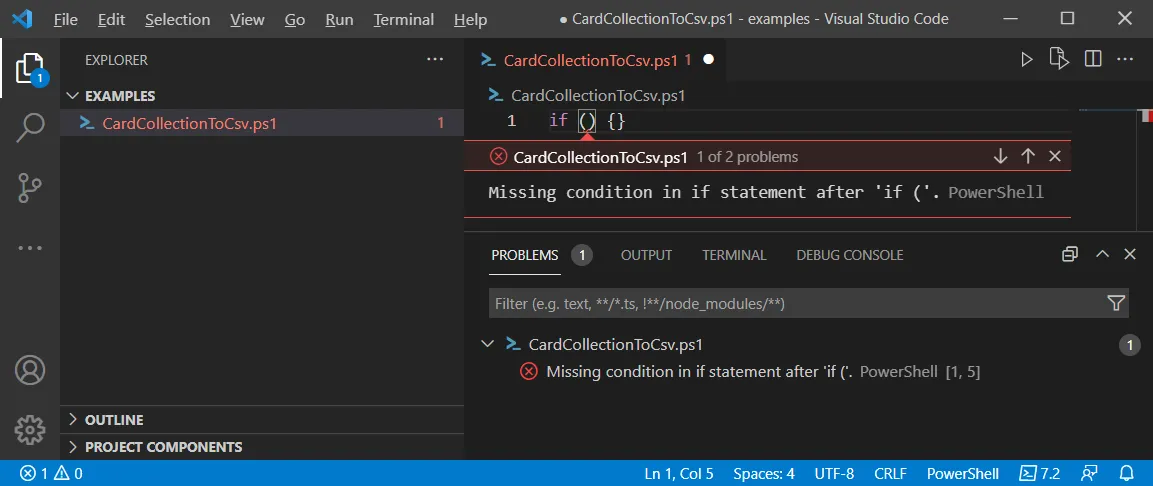This screenshot has height=486, width=1153.
Task: Open the View menu
Action: pyautogui.click(x=247, y=19)
